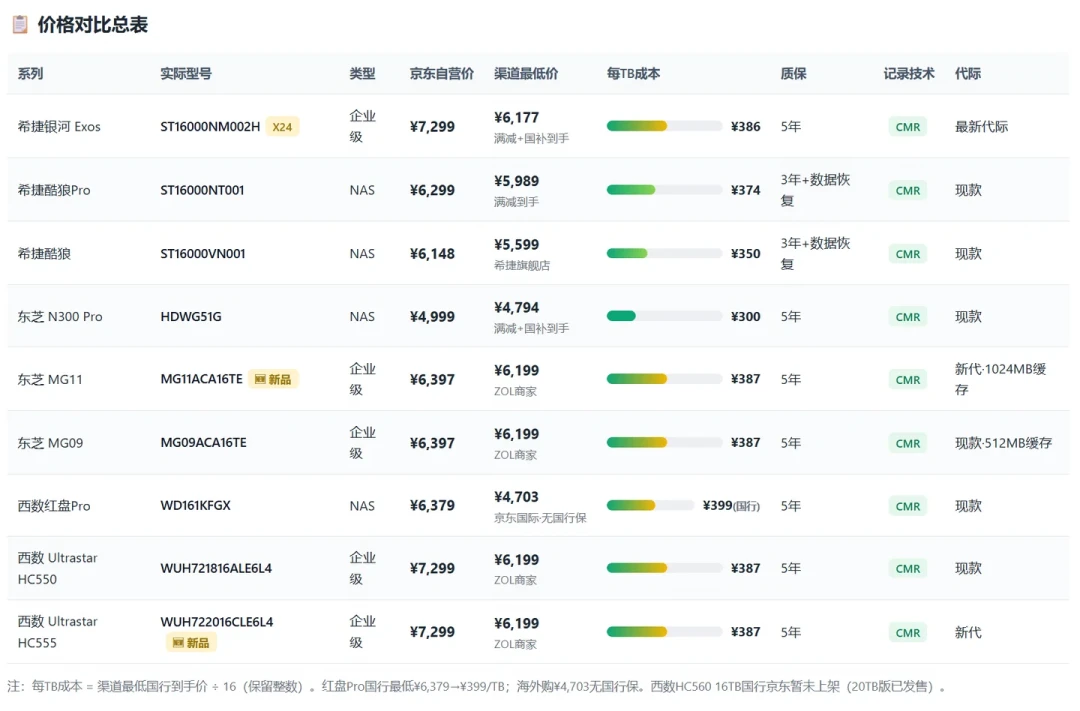Viewport: 1080px width, 711px height.
Task: Click model number WD161KFGX
Action: click(x=196, y=506)
